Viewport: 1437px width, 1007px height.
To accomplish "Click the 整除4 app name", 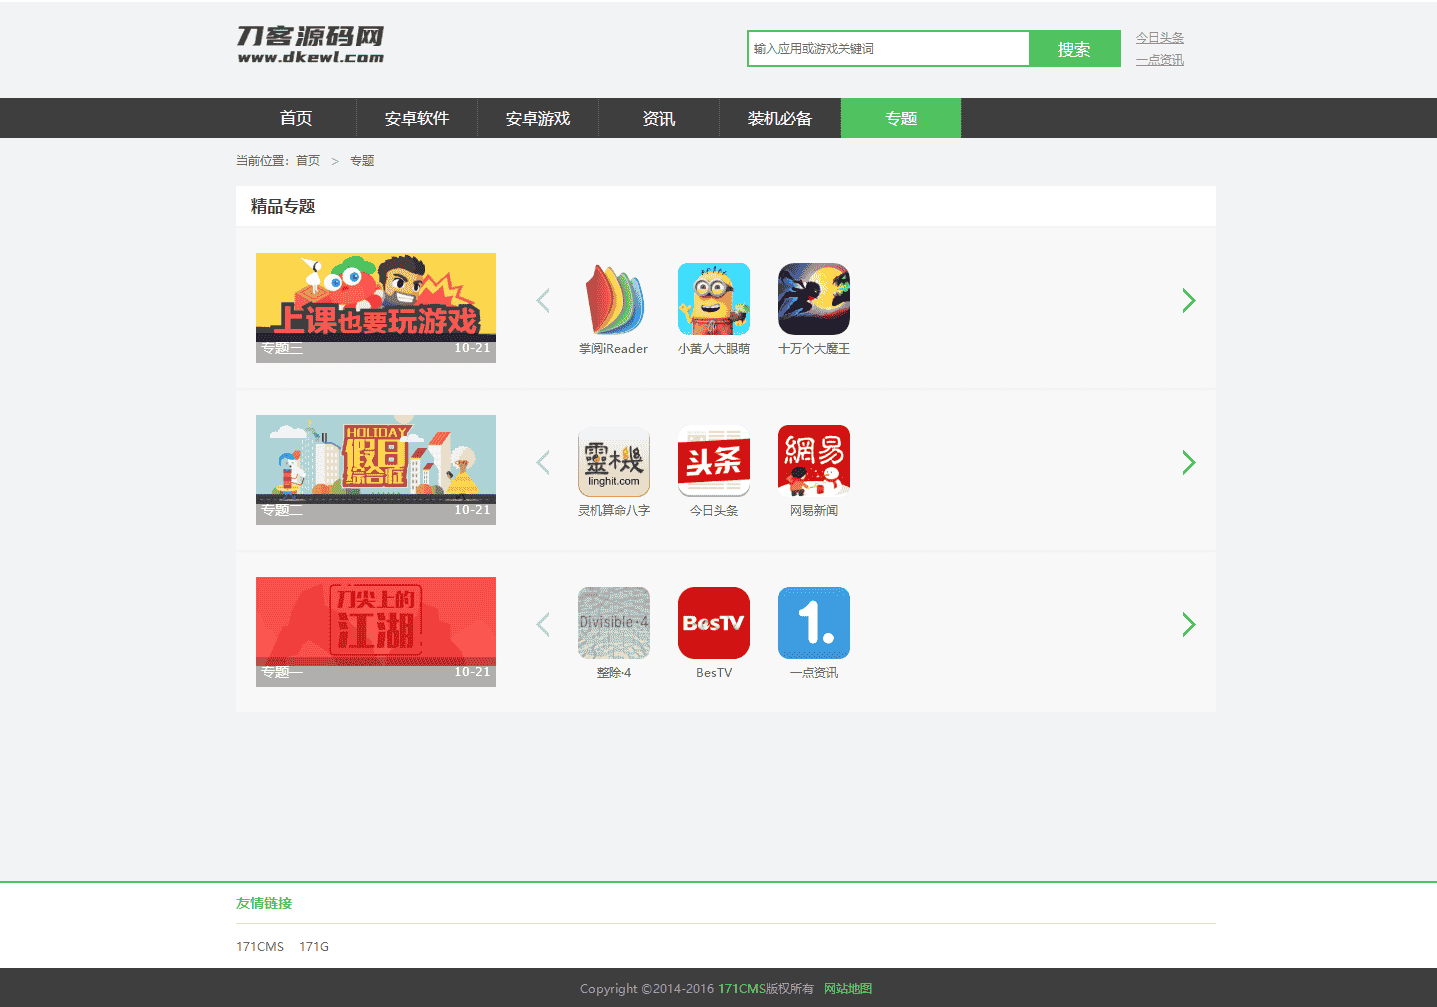I will click(x=614, y=673).
